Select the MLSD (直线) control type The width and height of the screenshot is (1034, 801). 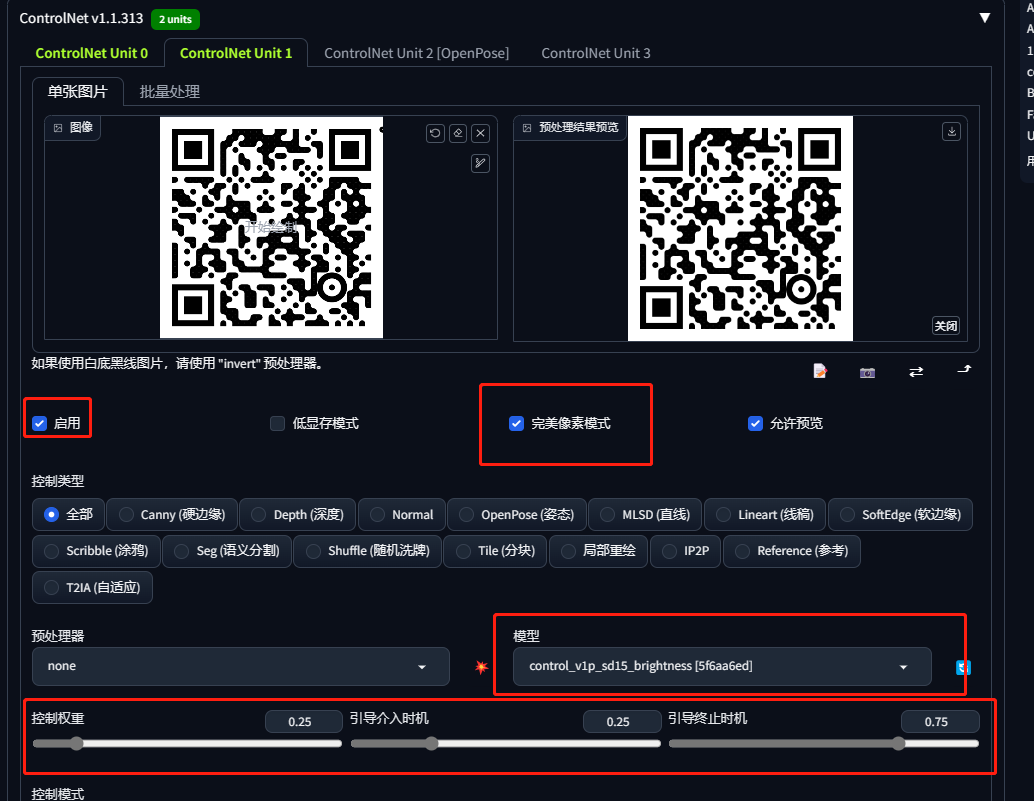tap(645, 514)
